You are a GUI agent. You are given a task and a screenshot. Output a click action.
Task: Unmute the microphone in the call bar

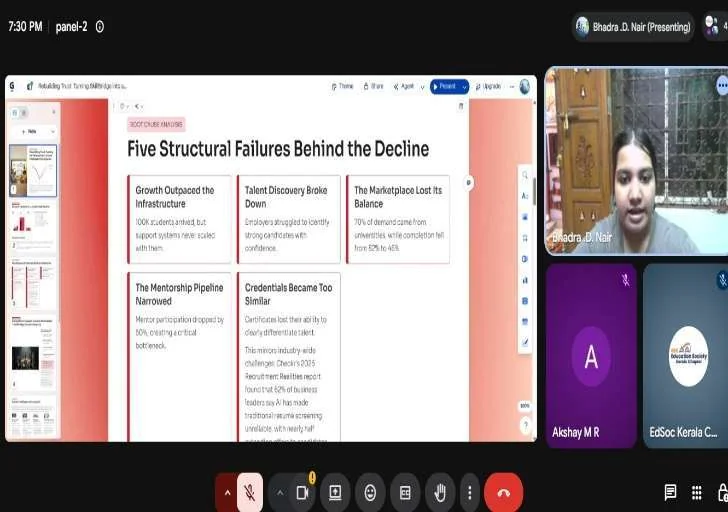[249, 493]
